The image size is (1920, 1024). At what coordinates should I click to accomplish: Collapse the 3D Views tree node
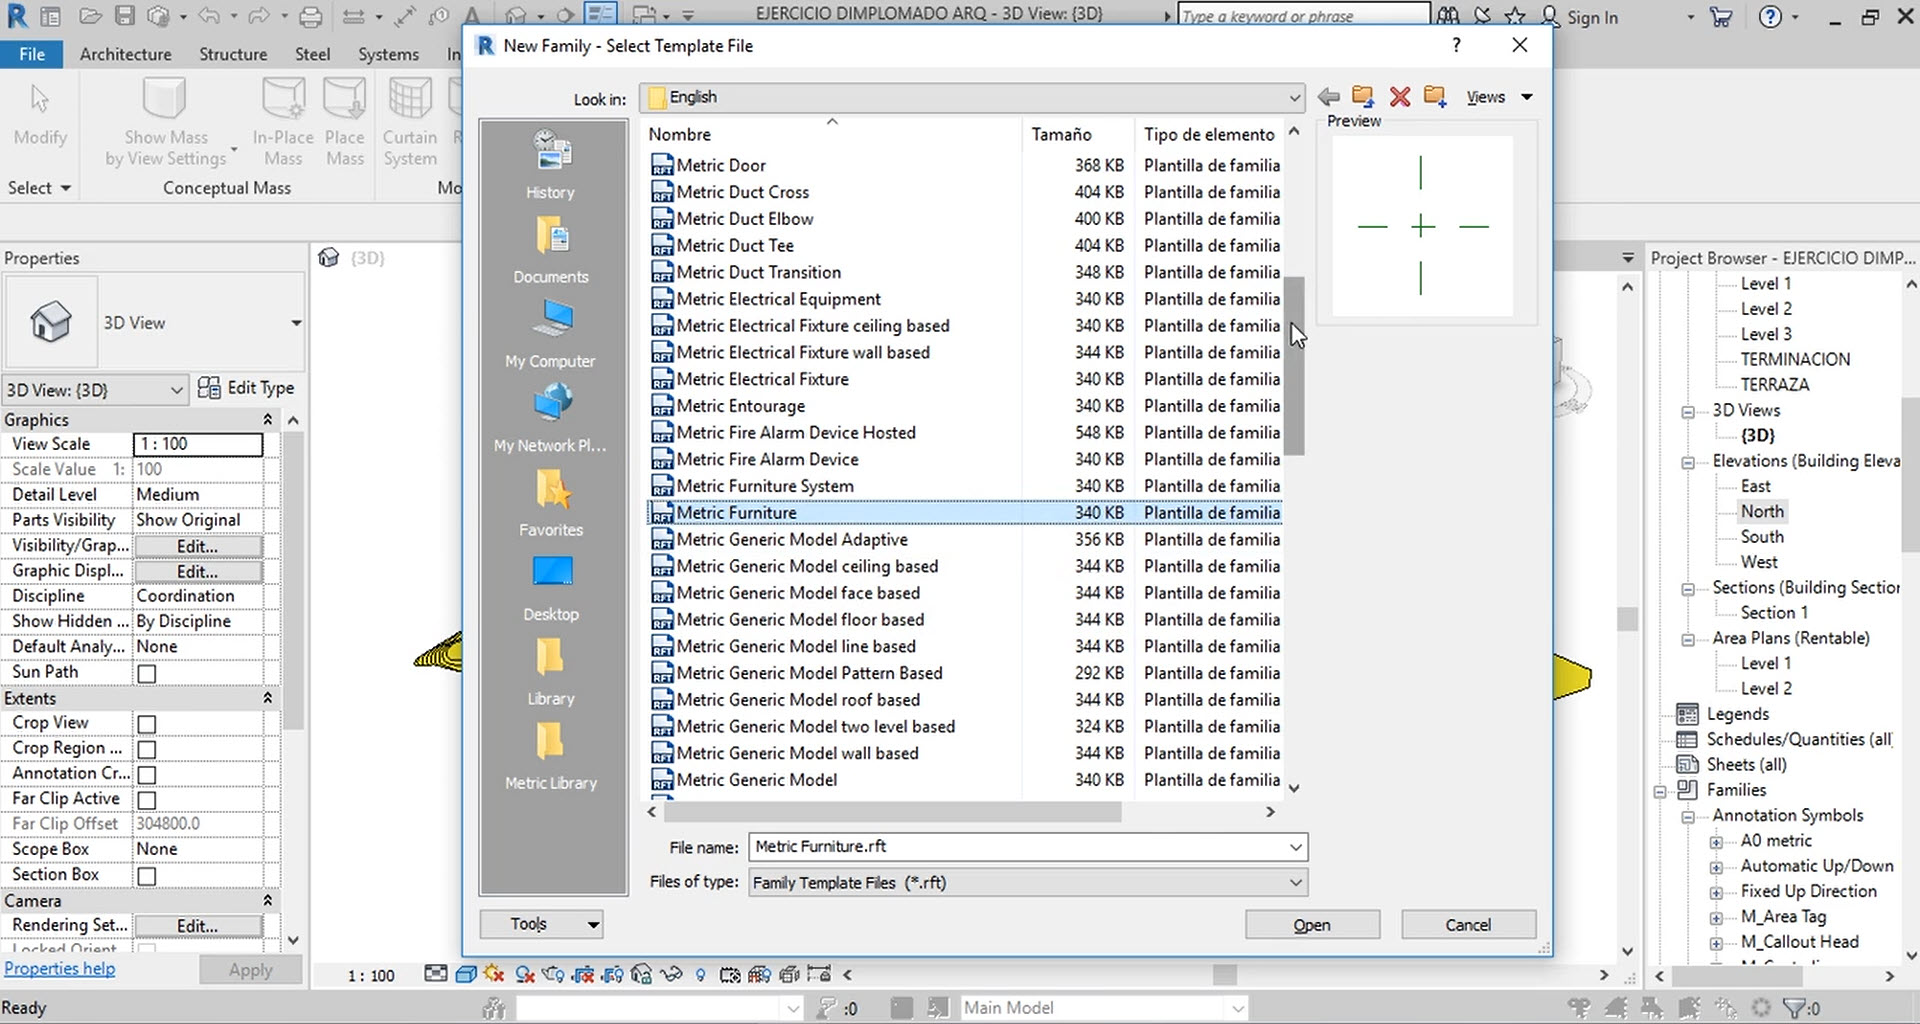tap(1688, 411)
